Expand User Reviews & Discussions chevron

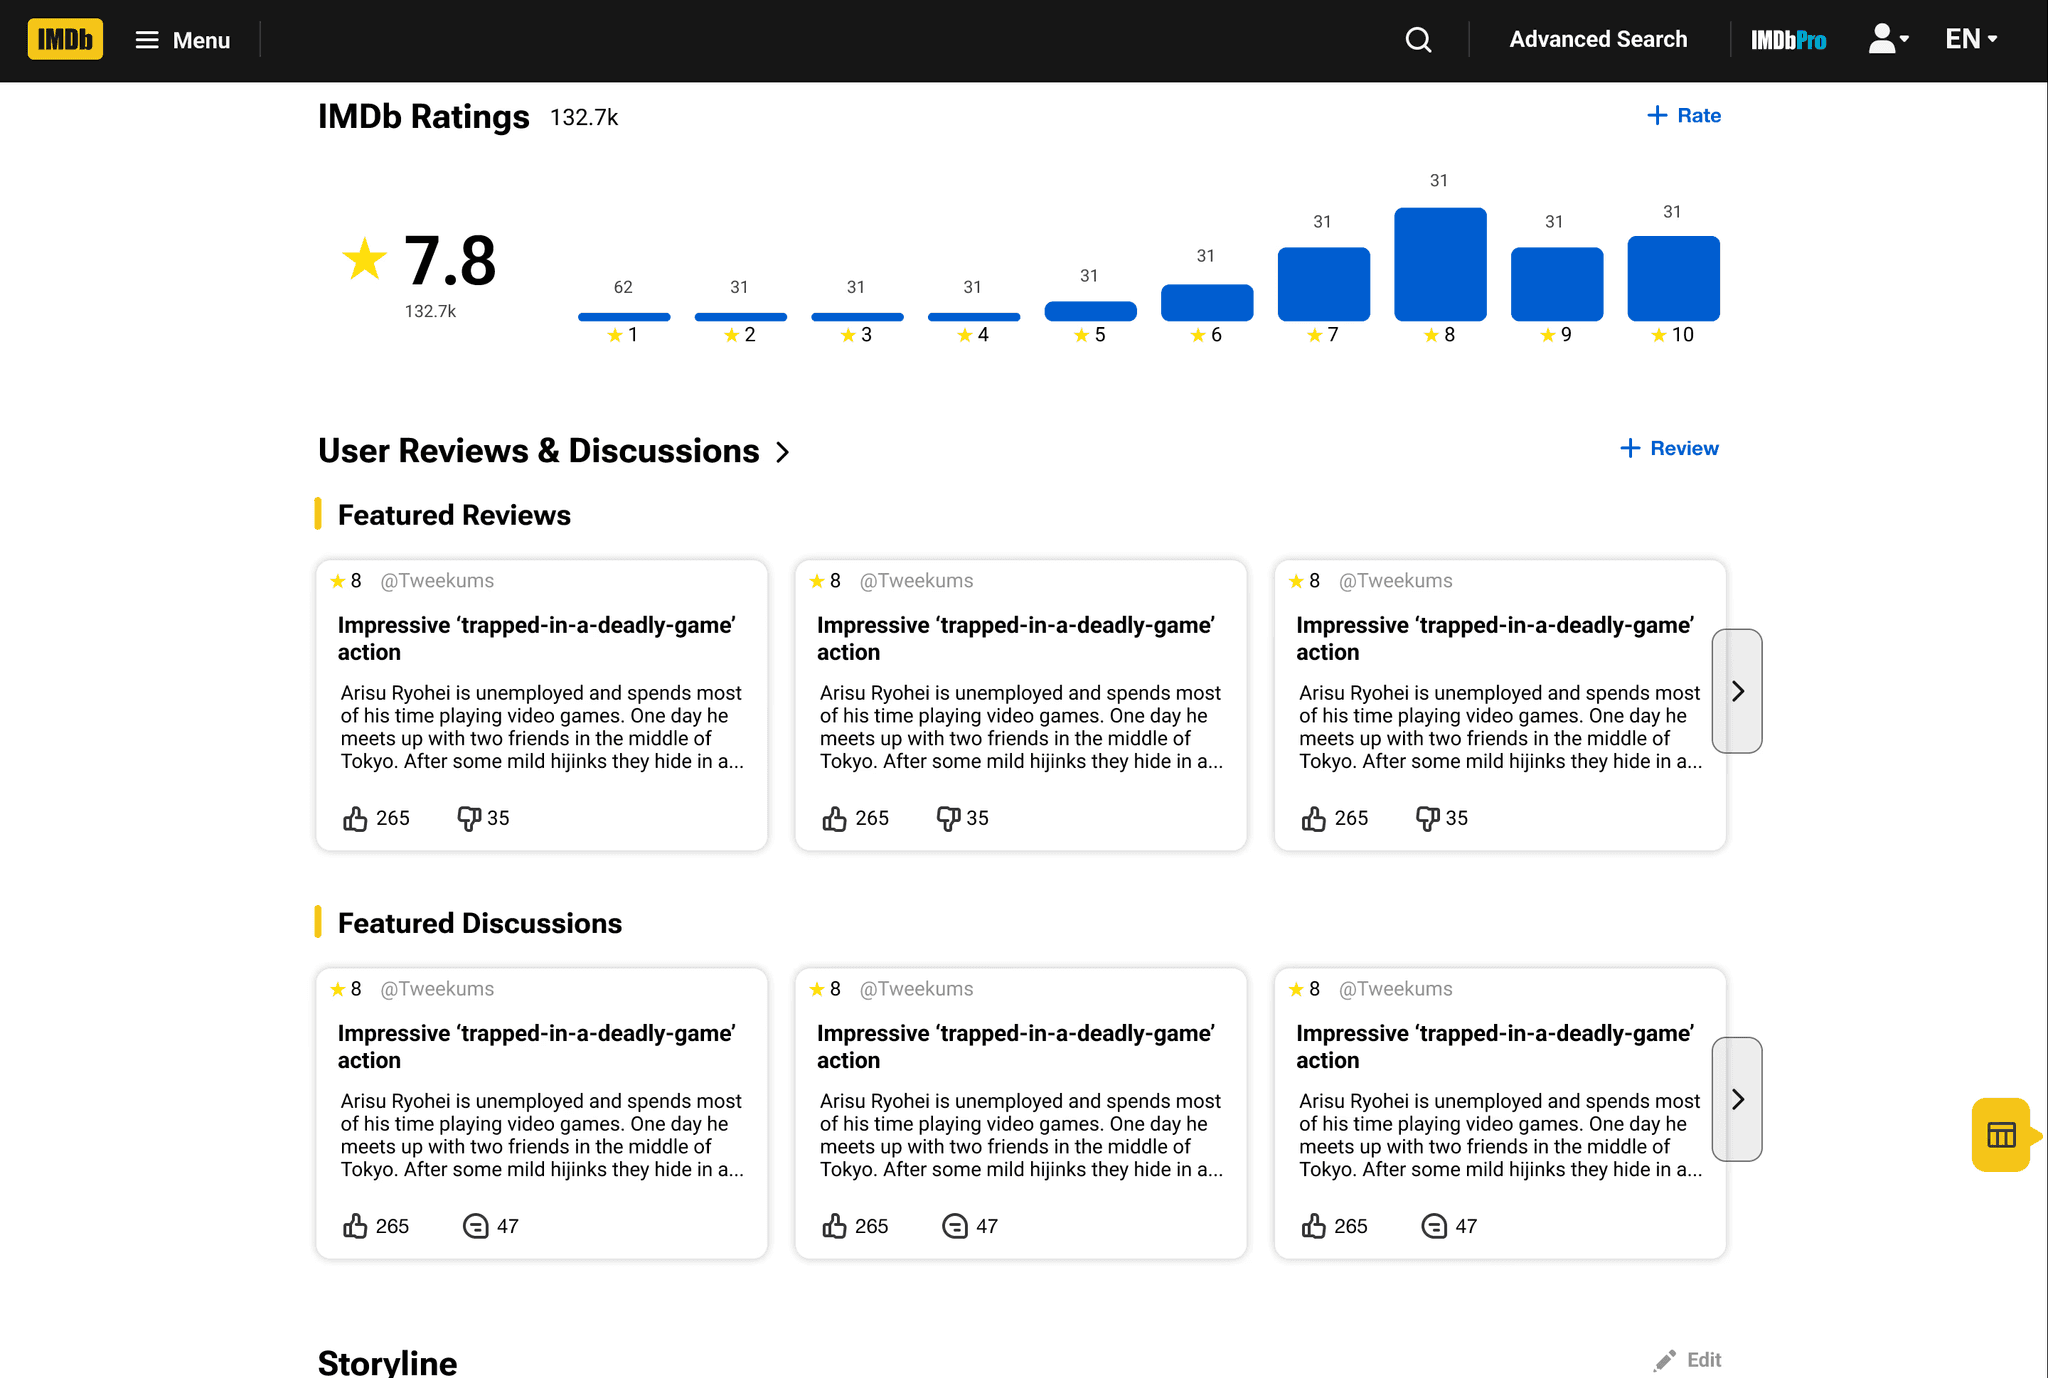(x=783, y=452)
